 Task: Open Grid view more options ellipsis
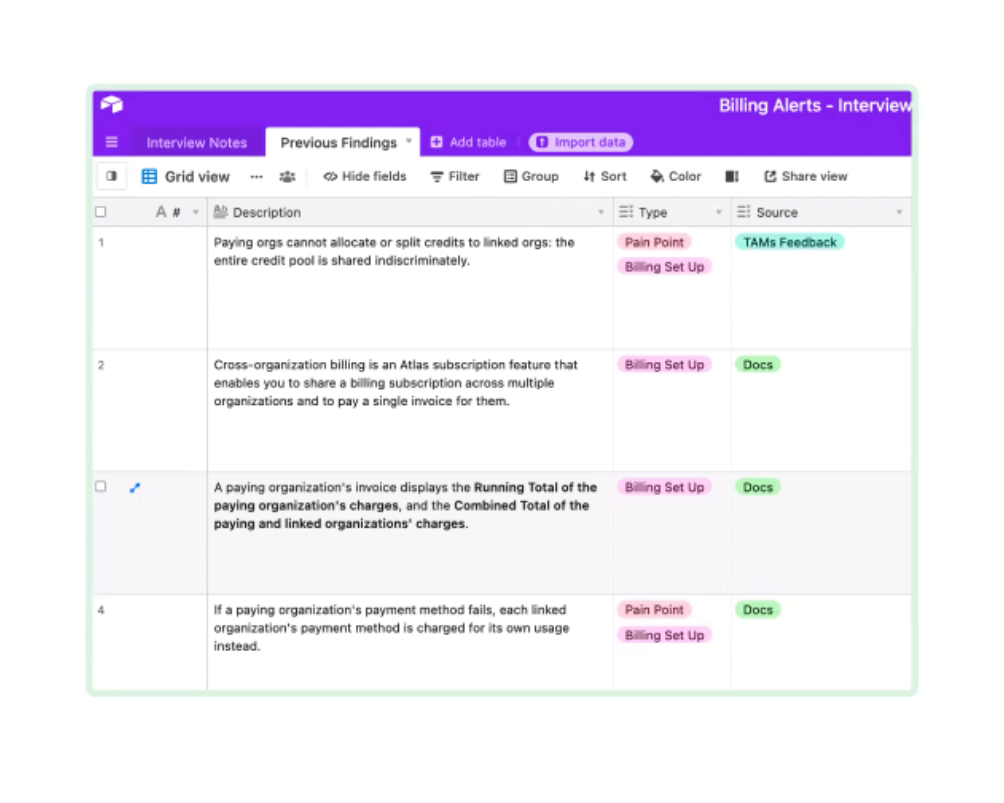(x=257, y=176)
